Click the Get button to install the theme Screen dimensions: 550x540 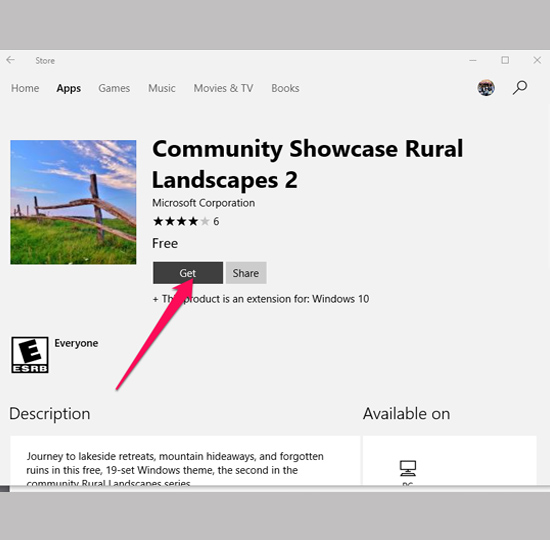[x=188, y=273]
